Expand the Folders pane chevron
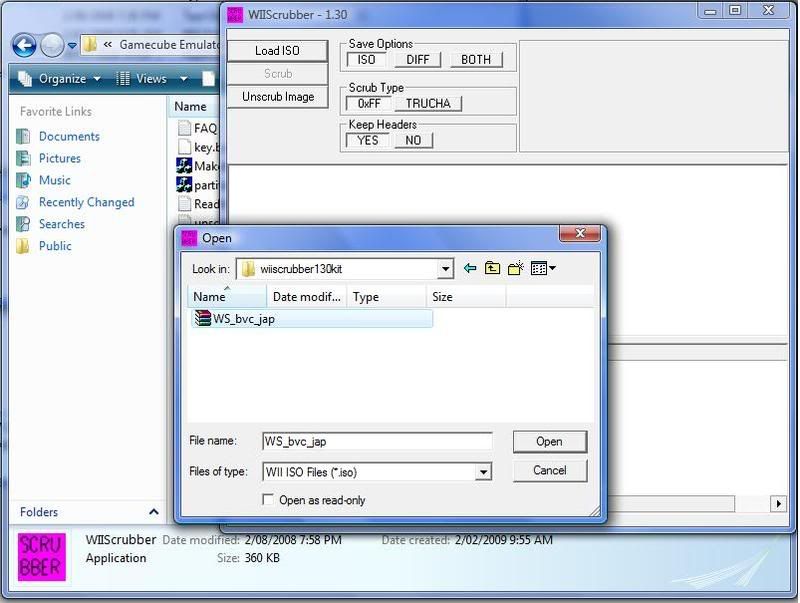The height and width of the screenshot is (603, 800). click(154, 512)
